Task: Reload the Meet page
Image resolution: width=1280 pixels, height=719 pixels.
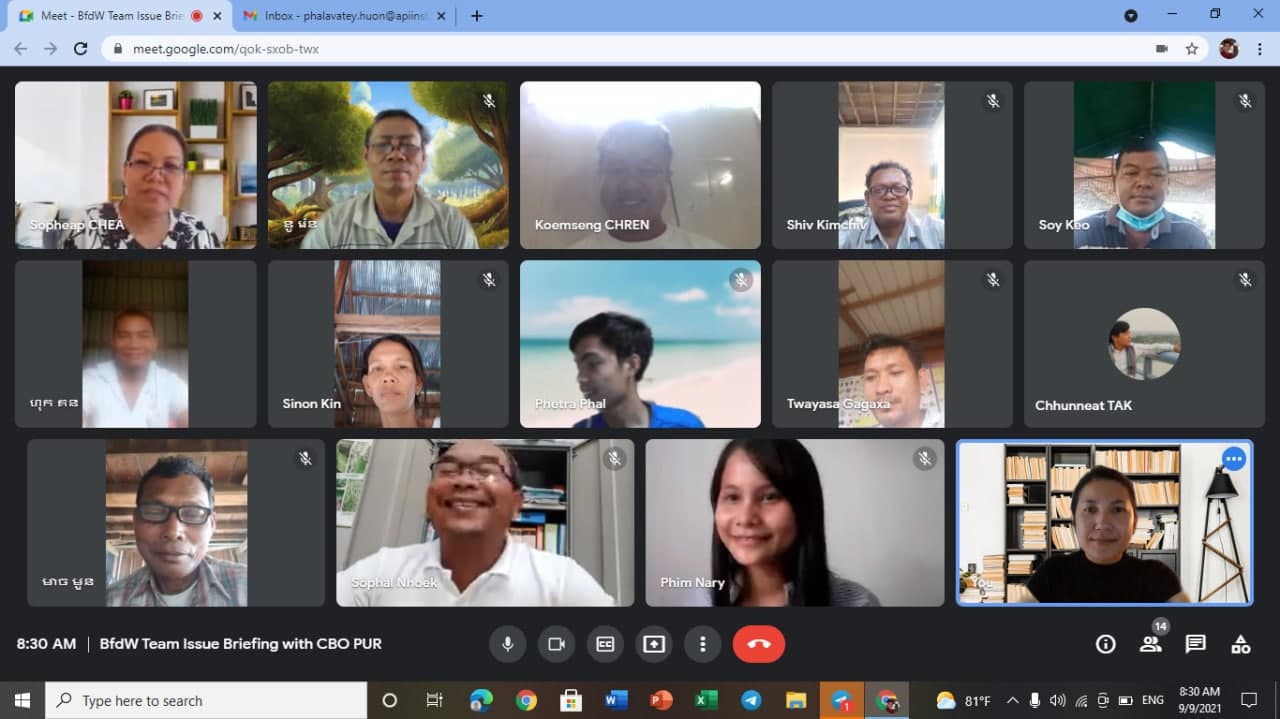Action: (81, 48)
